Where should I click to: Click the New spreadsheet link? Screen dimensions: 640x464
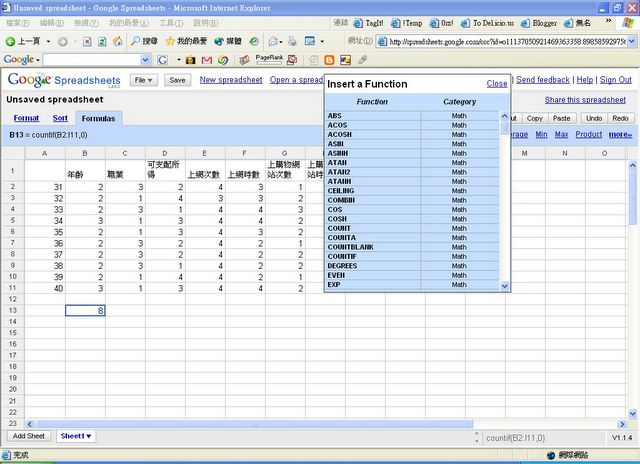tap(231, 80)
